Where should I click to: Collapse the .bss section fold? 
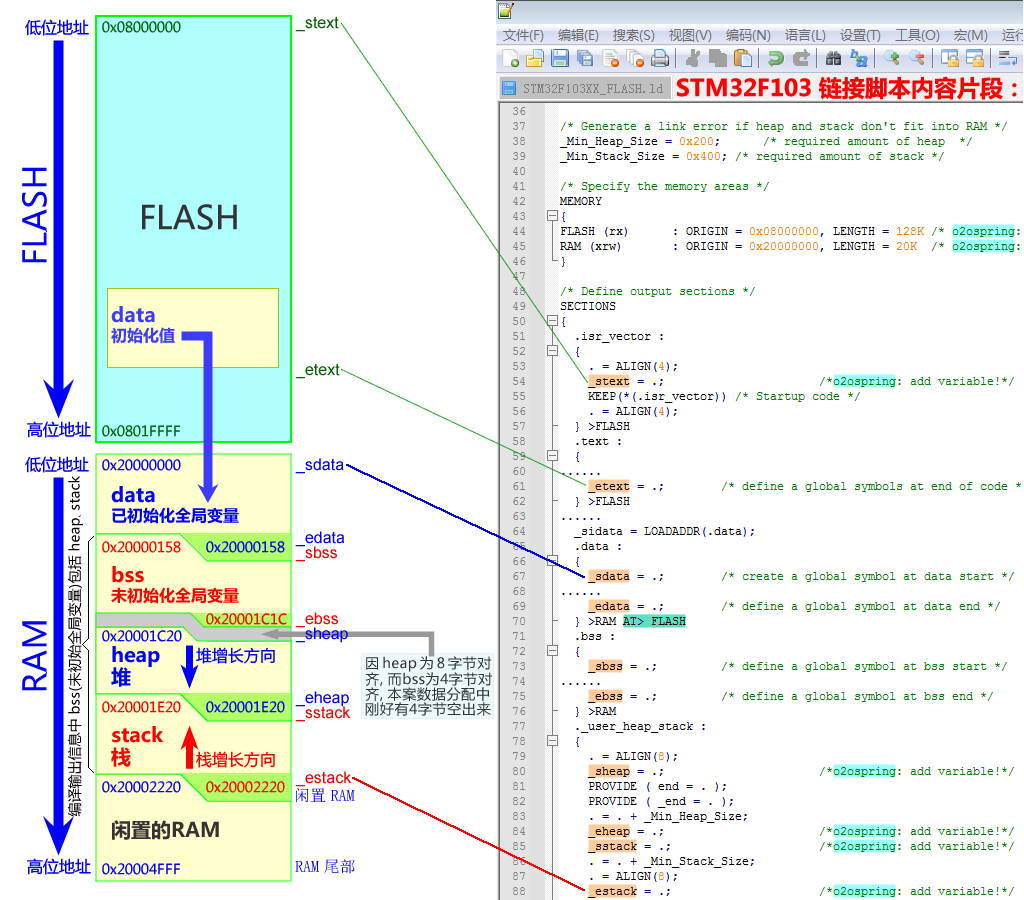tap(553, 649)
